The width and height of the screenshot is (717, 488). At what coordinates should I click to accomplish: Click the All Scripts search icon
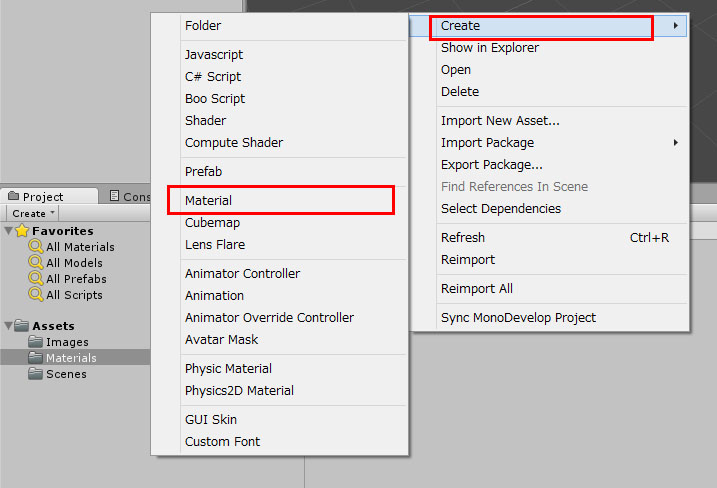[x=36, y=295]
